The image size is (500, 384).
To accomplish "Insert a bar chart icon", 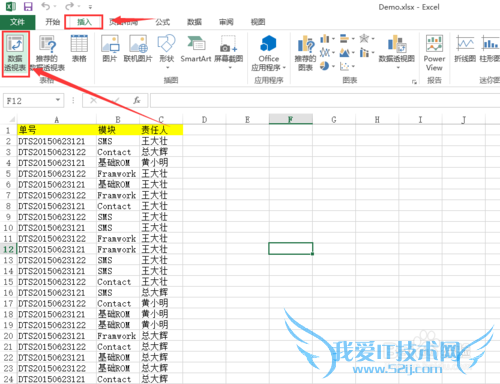I will click(344, 39).
